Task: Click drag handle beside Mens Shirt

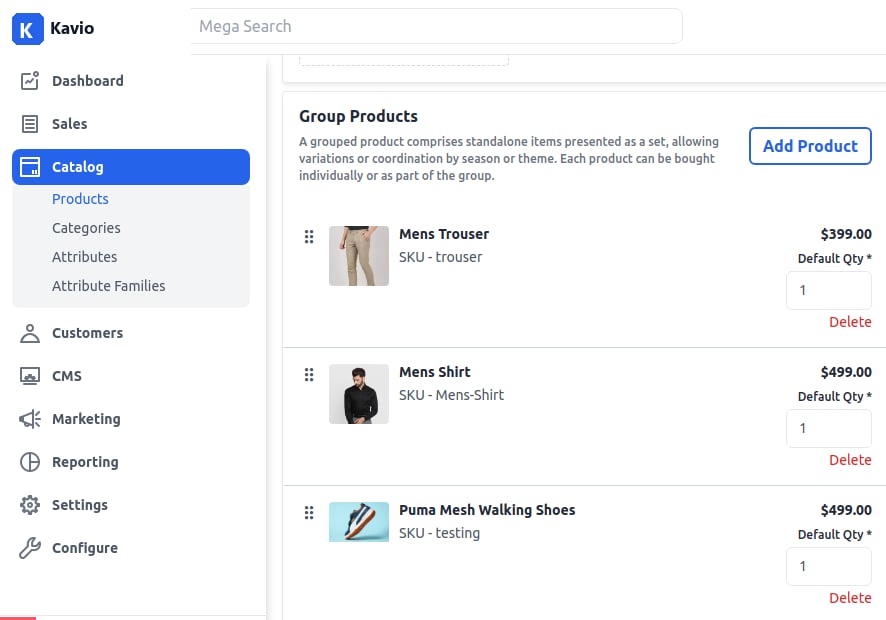Action: pyautogui.click(x=309, y=374)
